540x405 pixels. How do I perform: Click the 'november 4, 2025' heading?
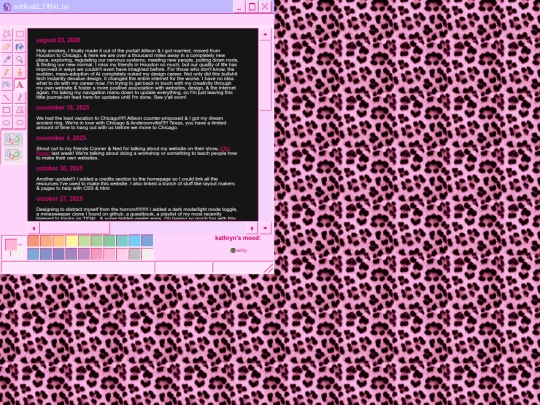(61, 138)
